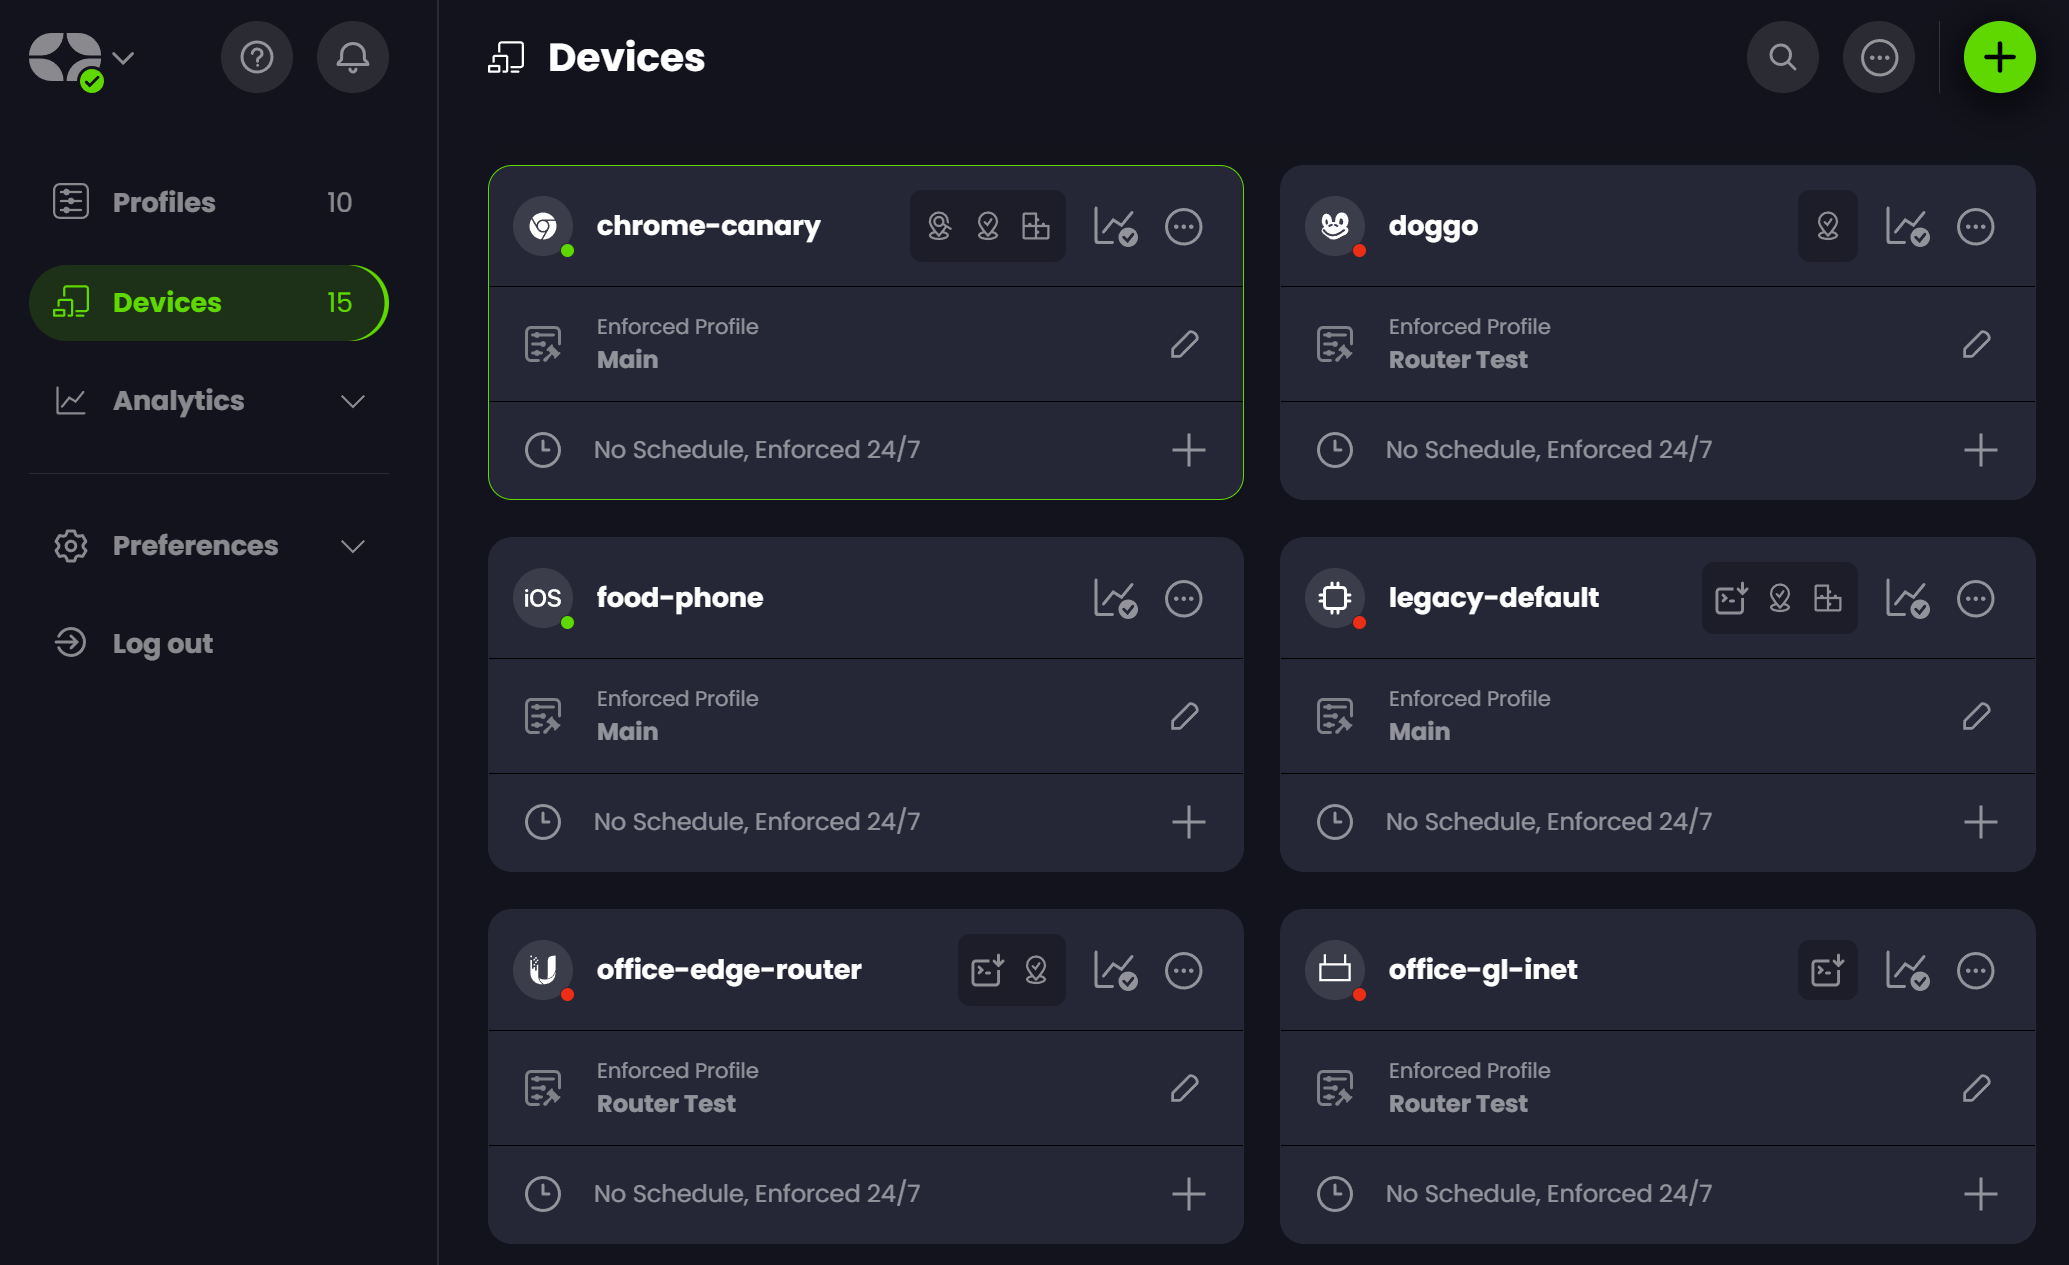Image resolution: width=2069 pixels, height=1265 pixels.
Task: Click Log out link
Action: pos(162,643)
